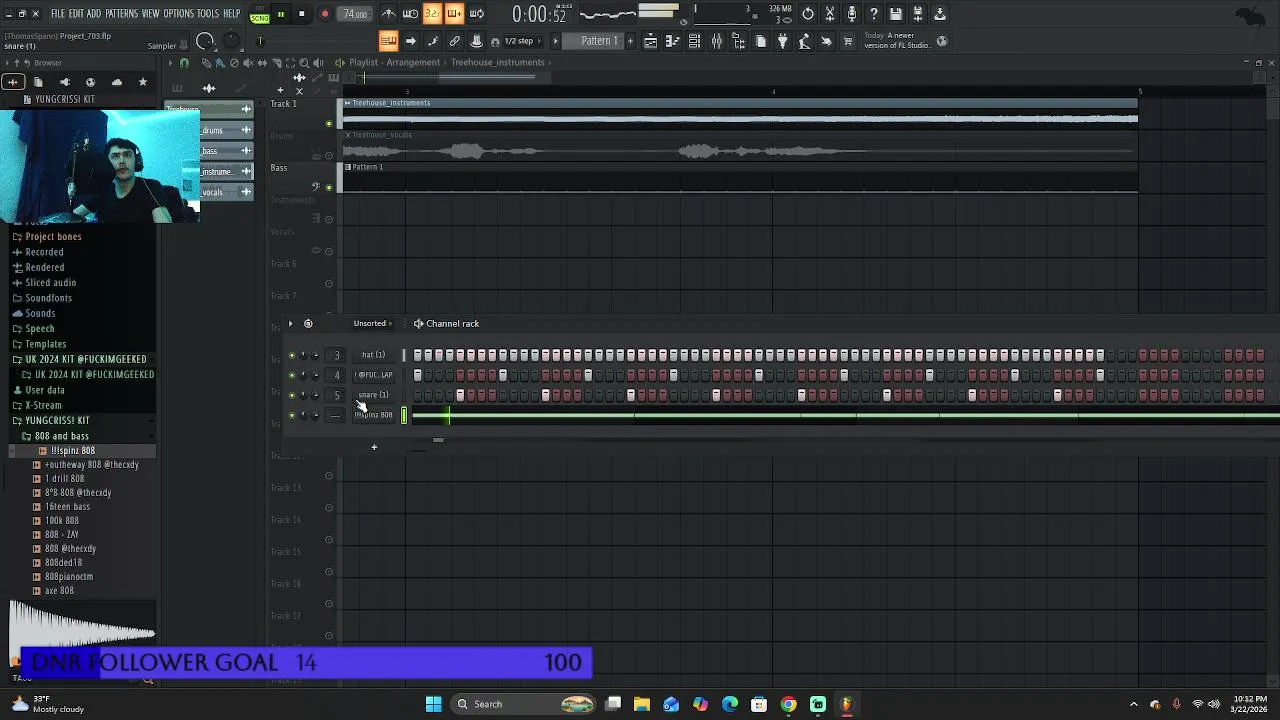Click the stamp tool icon in toolbar
The image size is (1280, 720).
click(x=477, y=41)
